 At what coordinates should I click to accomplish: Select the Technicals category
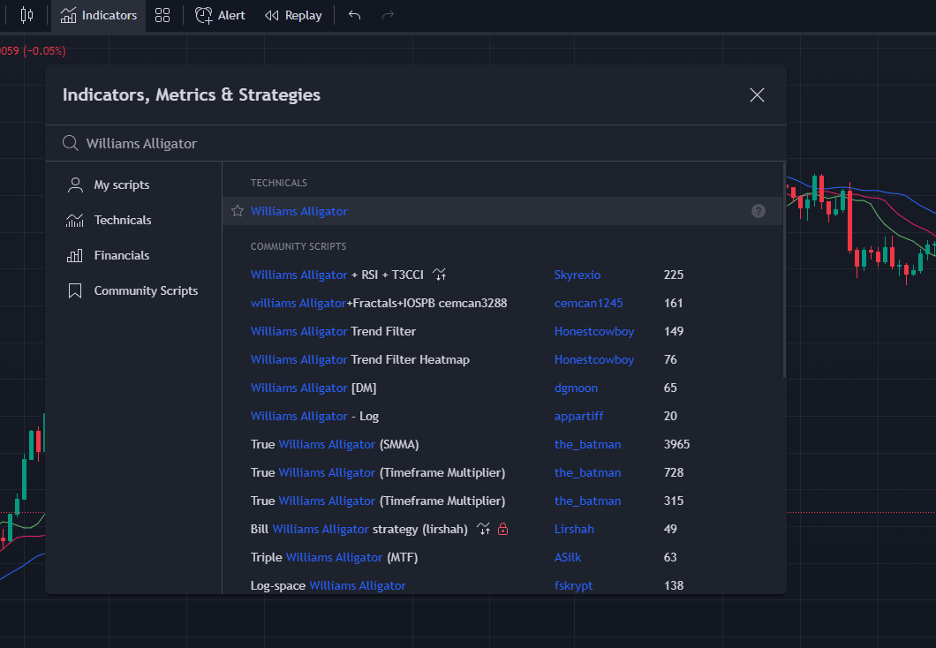point(109,220)
